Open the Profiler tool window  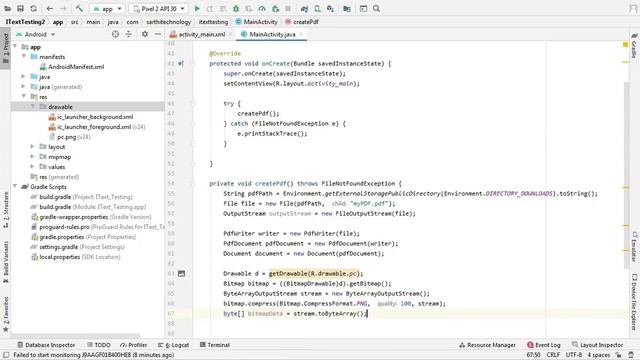[133, 345]
